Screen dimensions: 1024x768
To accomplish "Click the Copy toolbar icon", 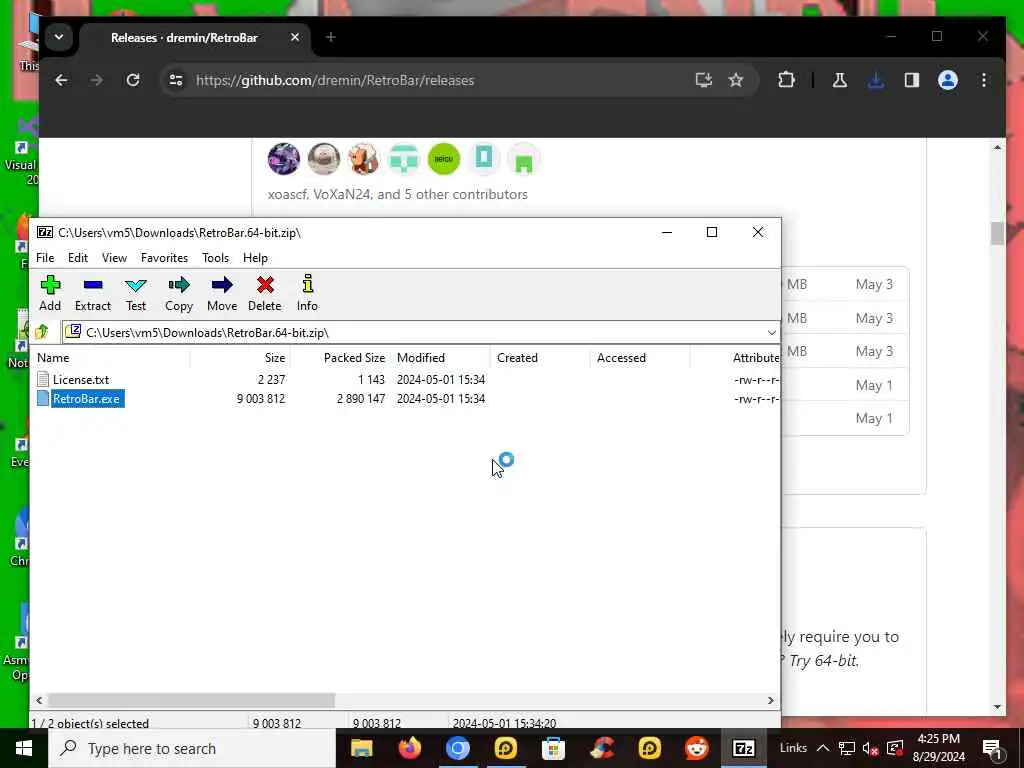I will click(x=178, y=293).
